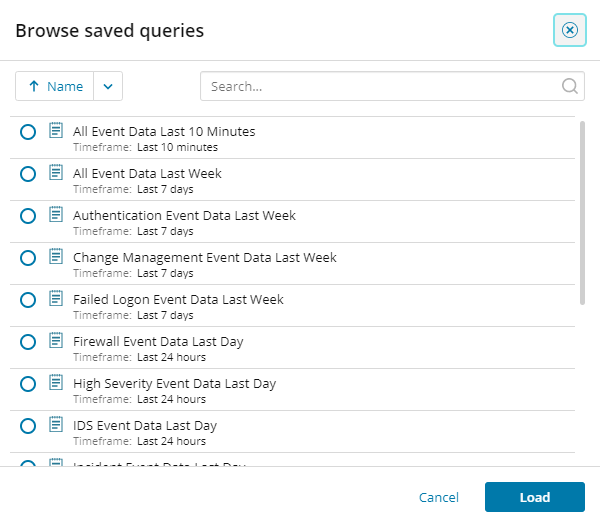Choose the Firewall Event Data Last Day radio
The width and height of the screenshot is (600, 527).
28,342
